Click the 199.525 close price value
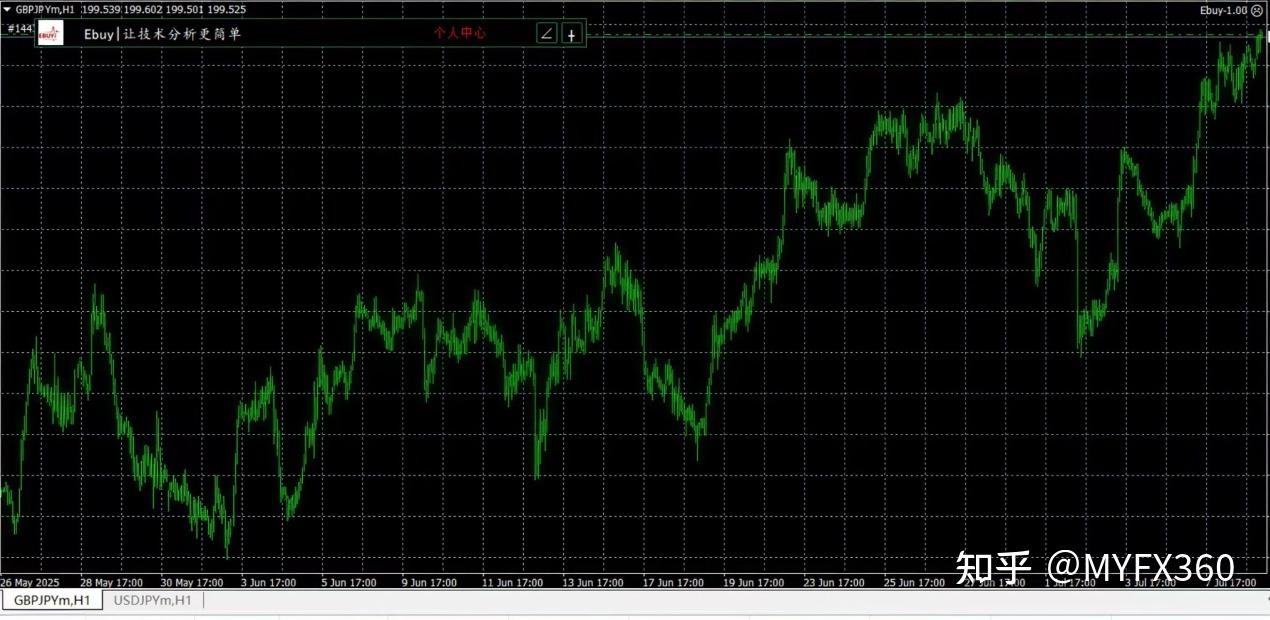This screenshot has width=1270, height=620. [x=227, y=9]
